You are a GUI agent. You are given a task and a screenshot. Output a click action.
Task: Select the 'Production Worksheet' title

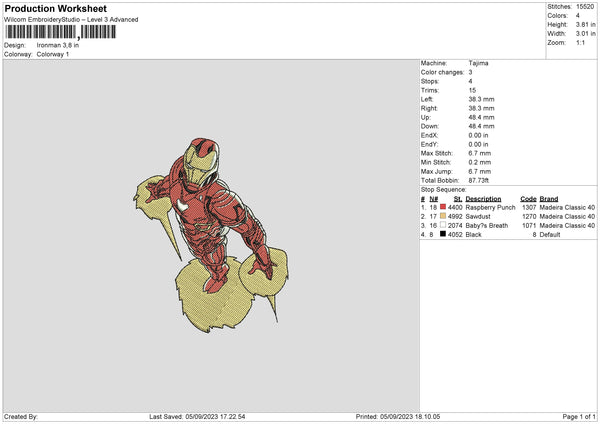55,8
